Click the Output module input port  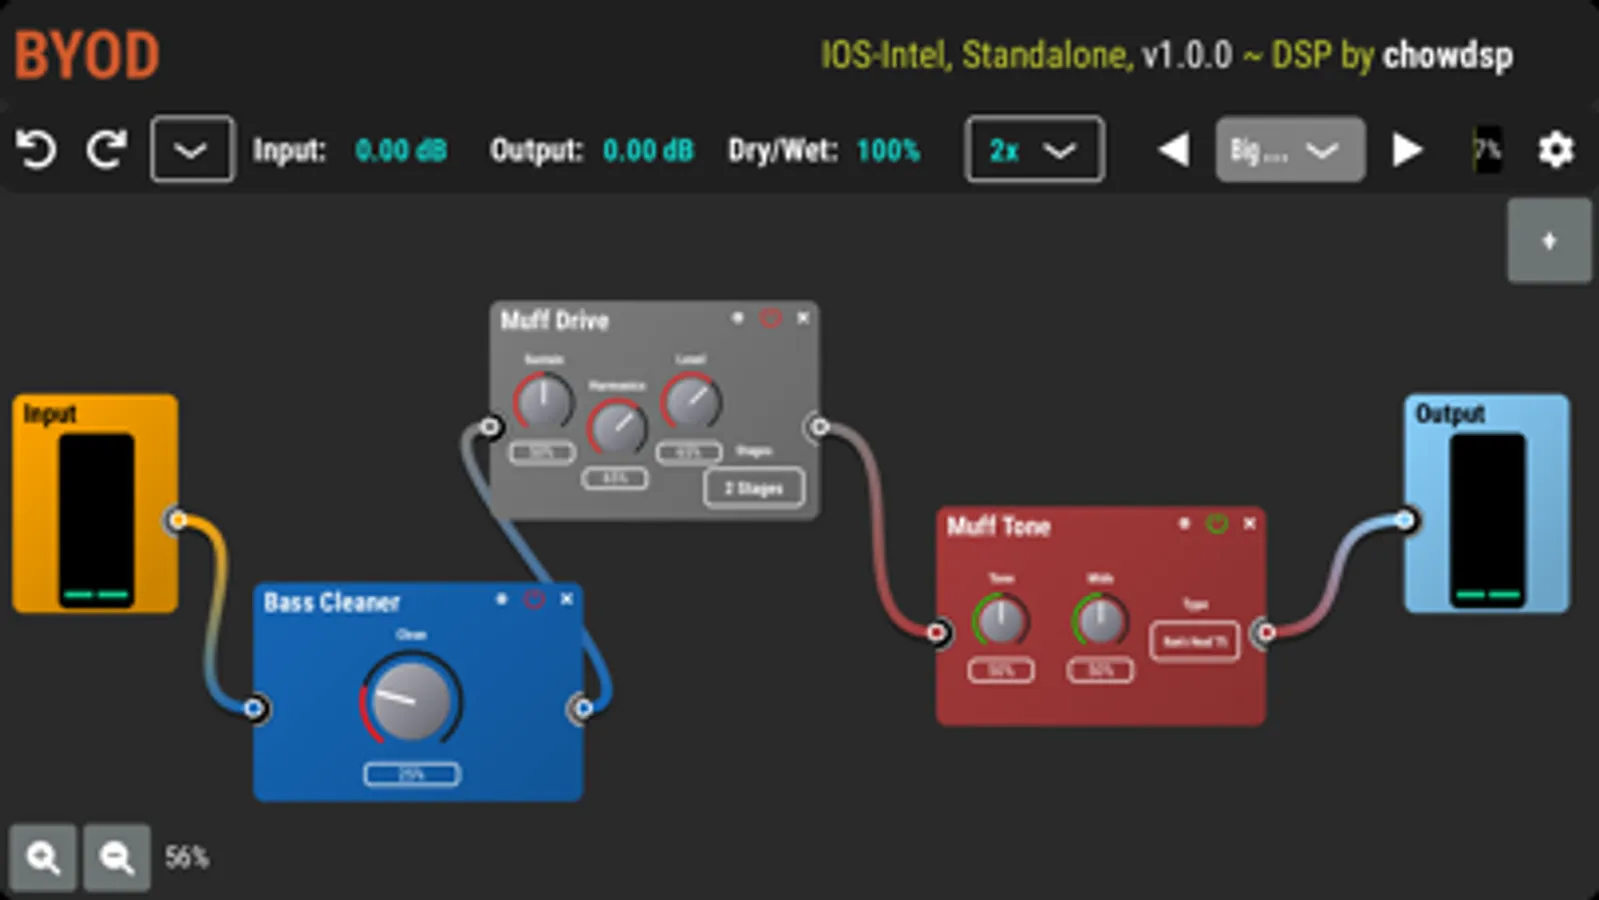coord(1405,520)
